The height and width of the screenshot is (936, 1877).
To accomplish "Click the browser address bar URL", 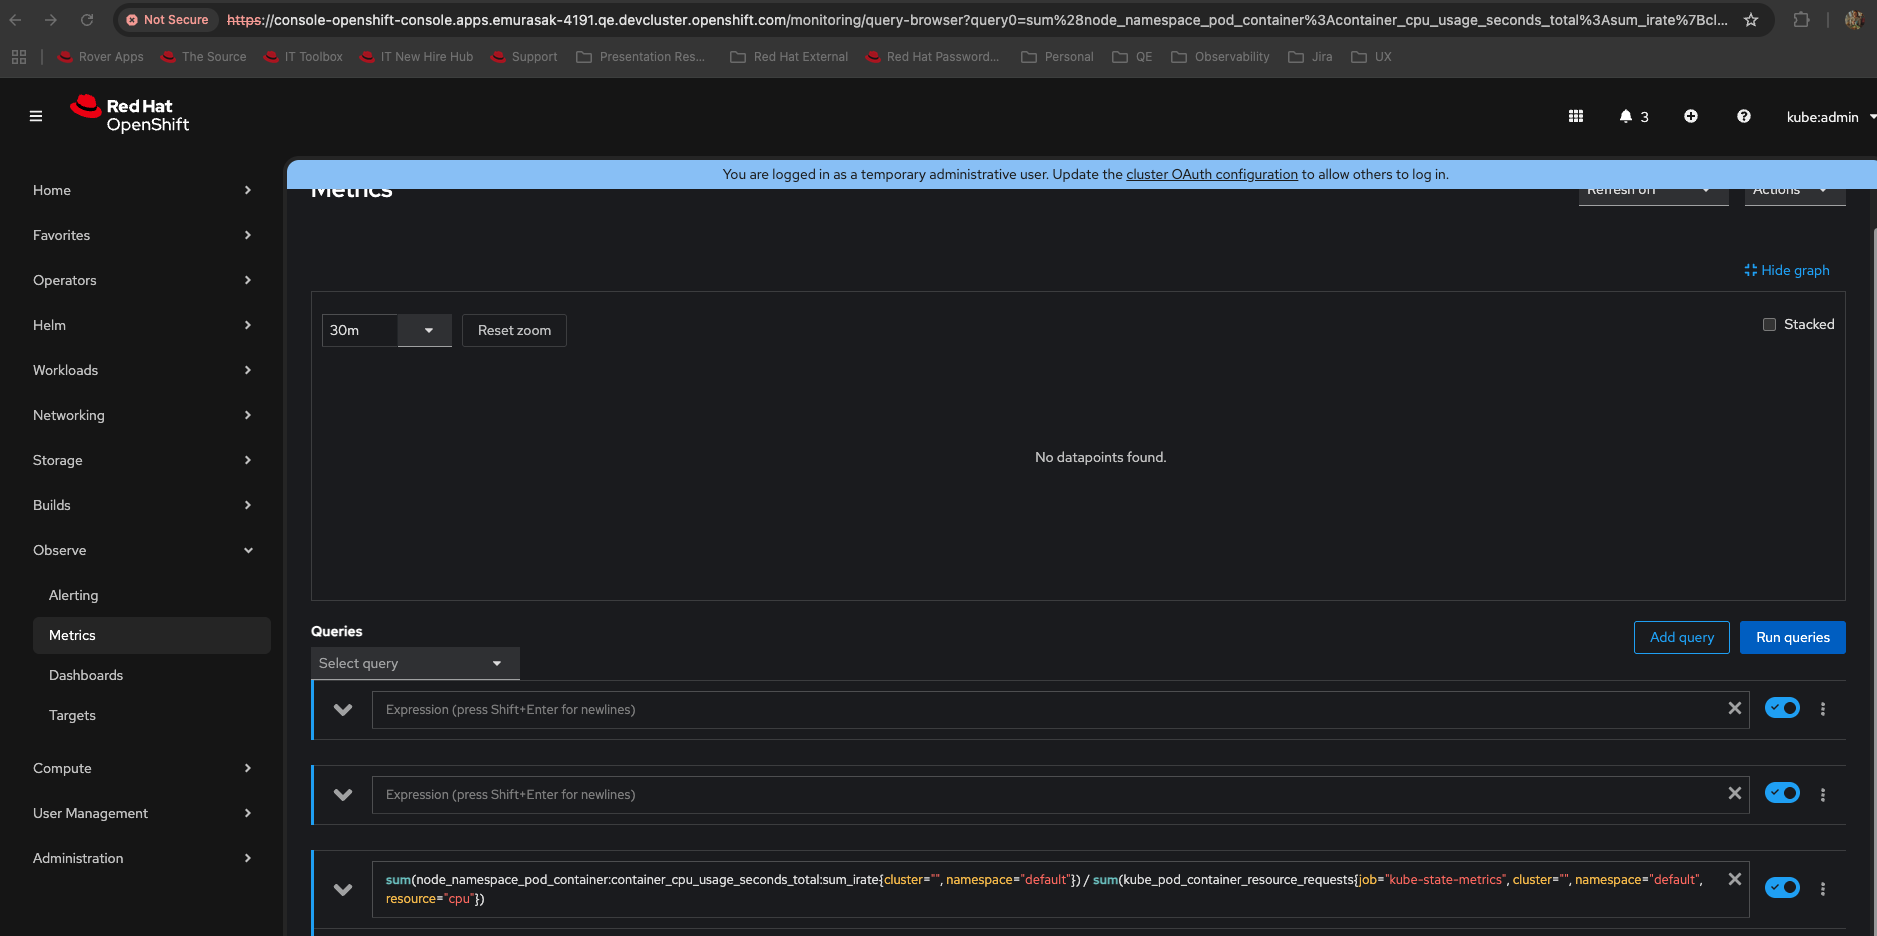I will [976, 20].
